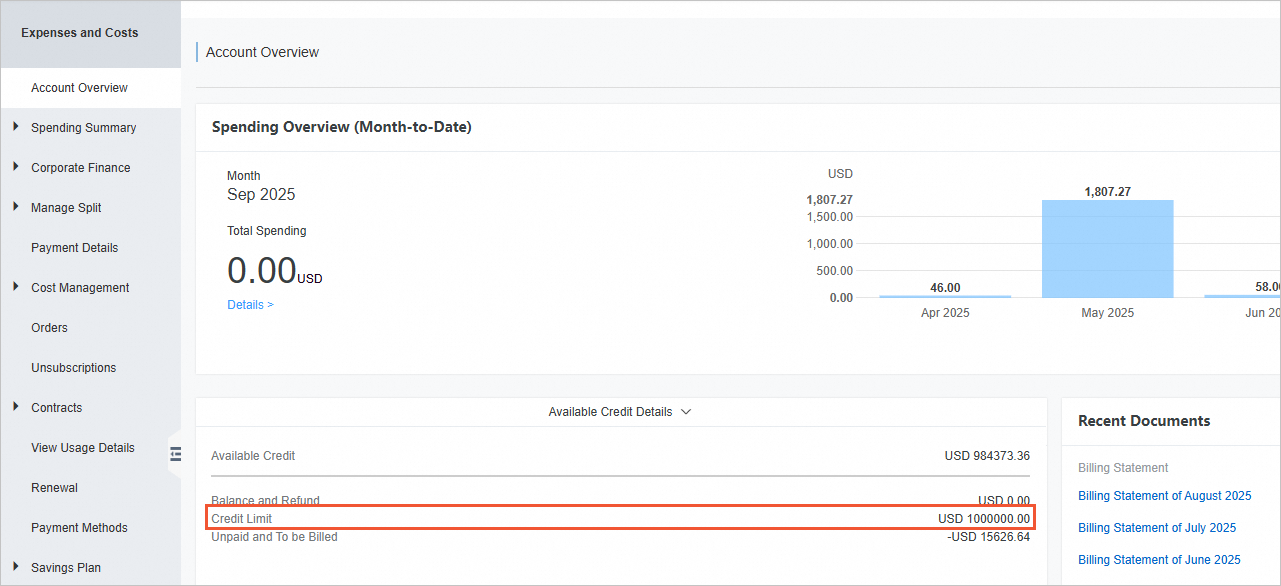Select Account Overview in the sidebar
This screenshot has width=1281, height=586.
(79, 88)
